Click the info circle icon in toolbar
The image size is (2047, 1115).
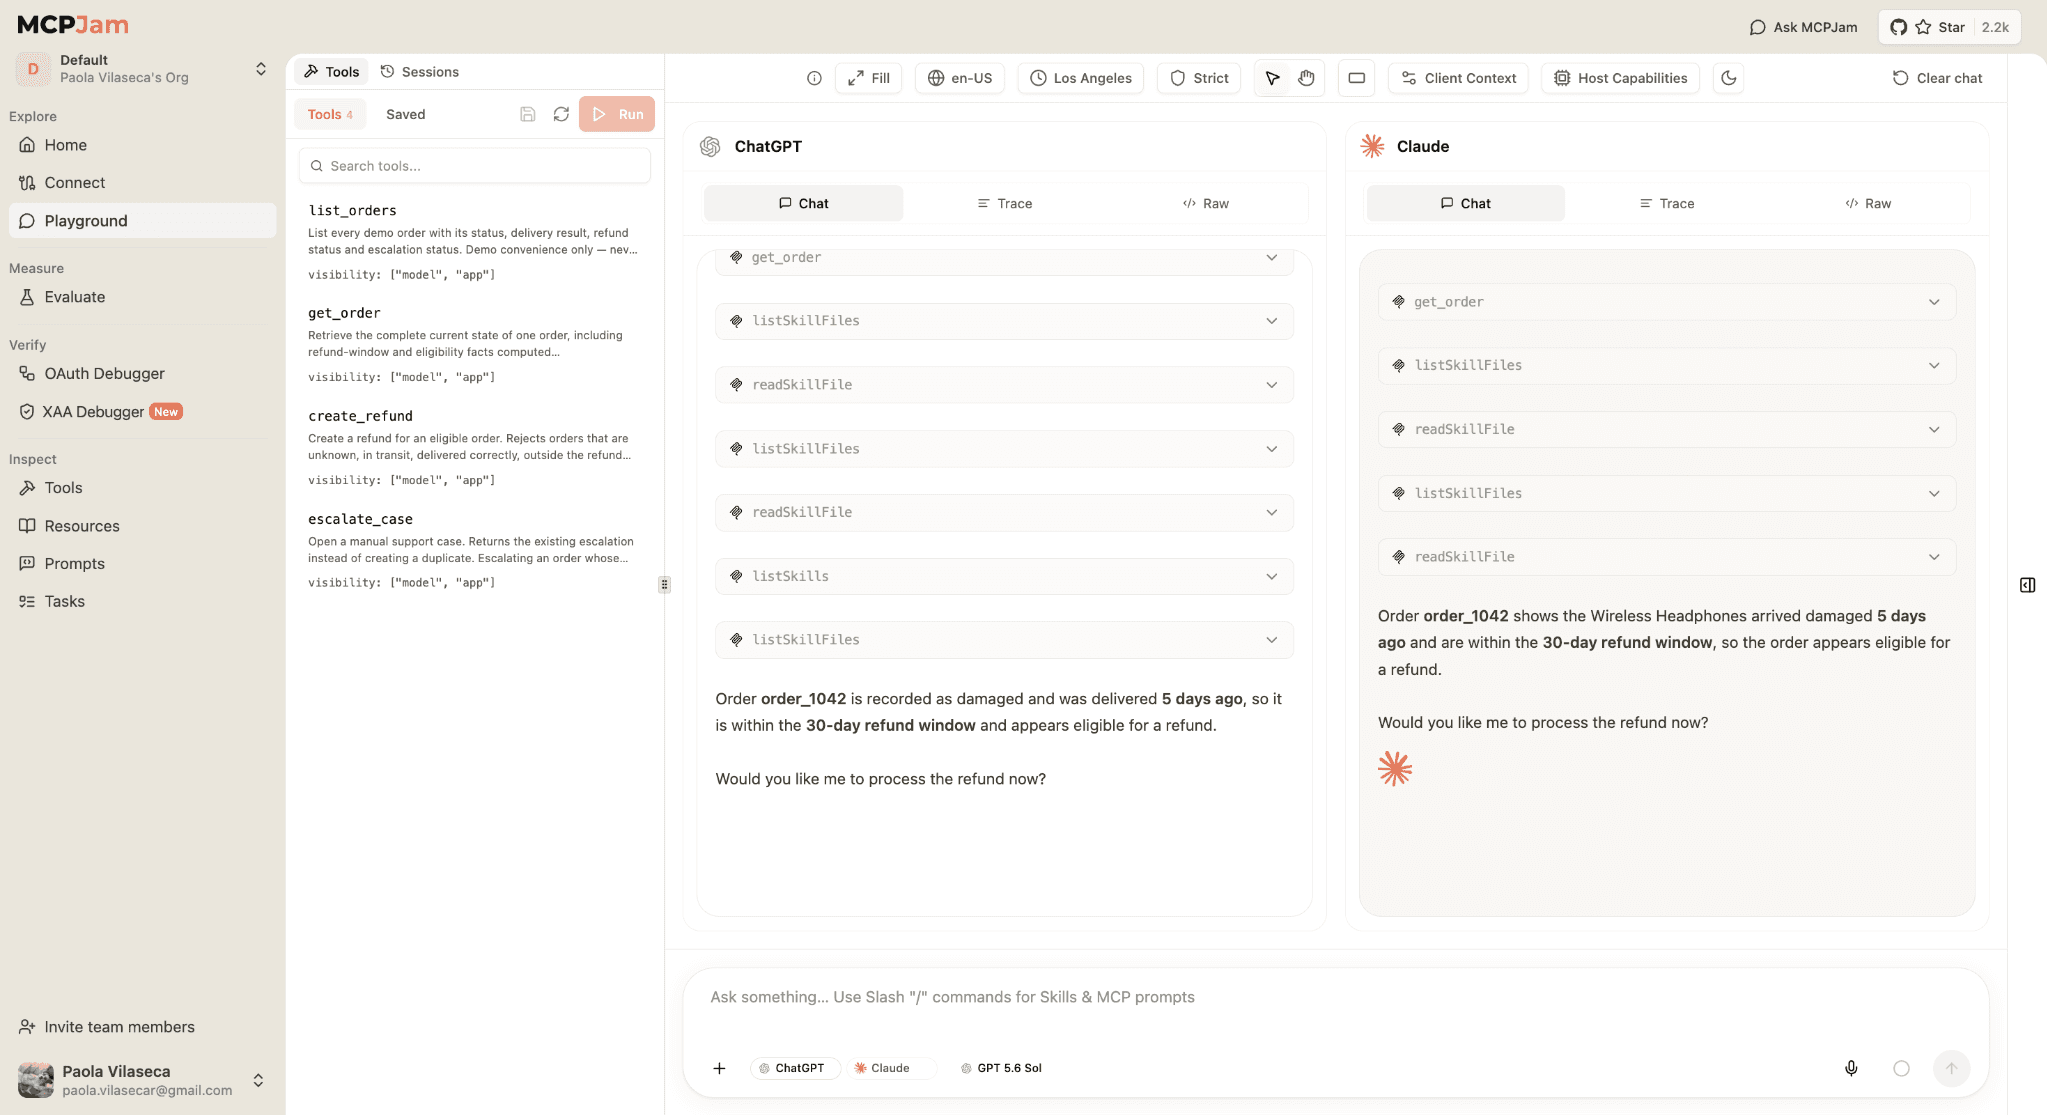[814, 78]
